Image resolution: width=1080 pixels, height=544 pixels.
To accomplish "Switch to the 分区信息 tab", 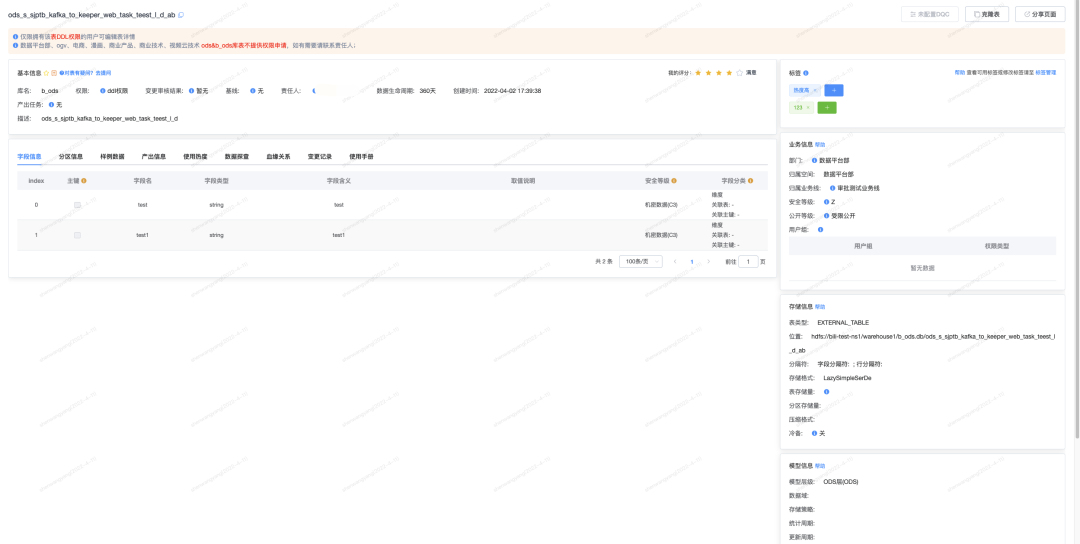I will pyautogui.click(x=71, y=156).
